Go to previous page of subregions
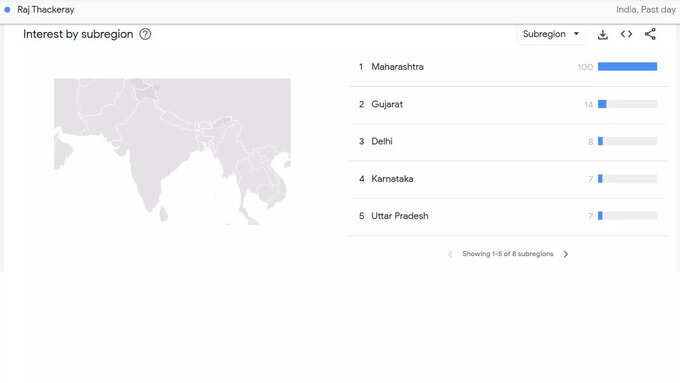This screenshot has width=680, height=383. coord(450,254)
